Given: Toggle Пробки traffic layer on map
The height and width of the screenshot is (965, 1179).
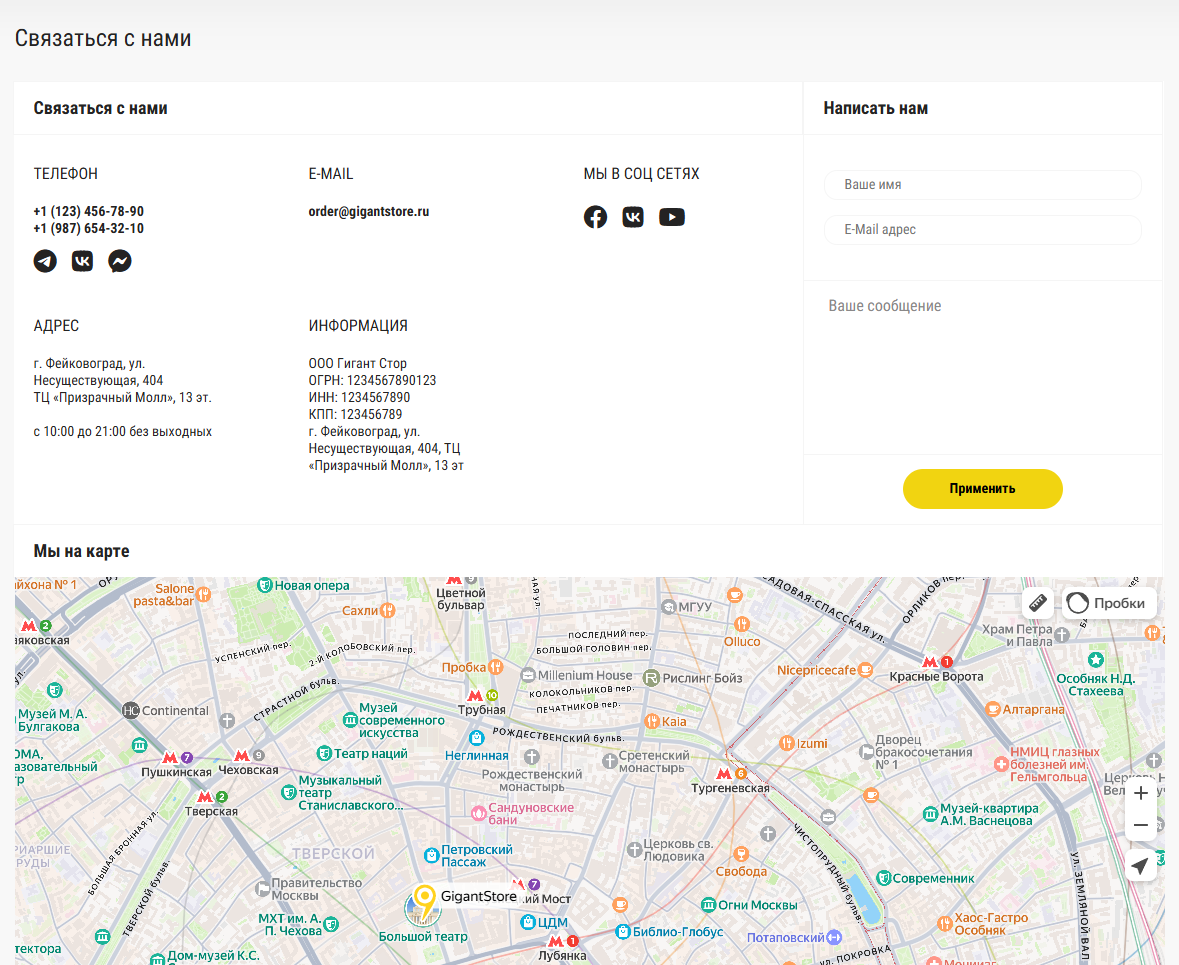Looking at the screenshot, I should (1109, 603).
